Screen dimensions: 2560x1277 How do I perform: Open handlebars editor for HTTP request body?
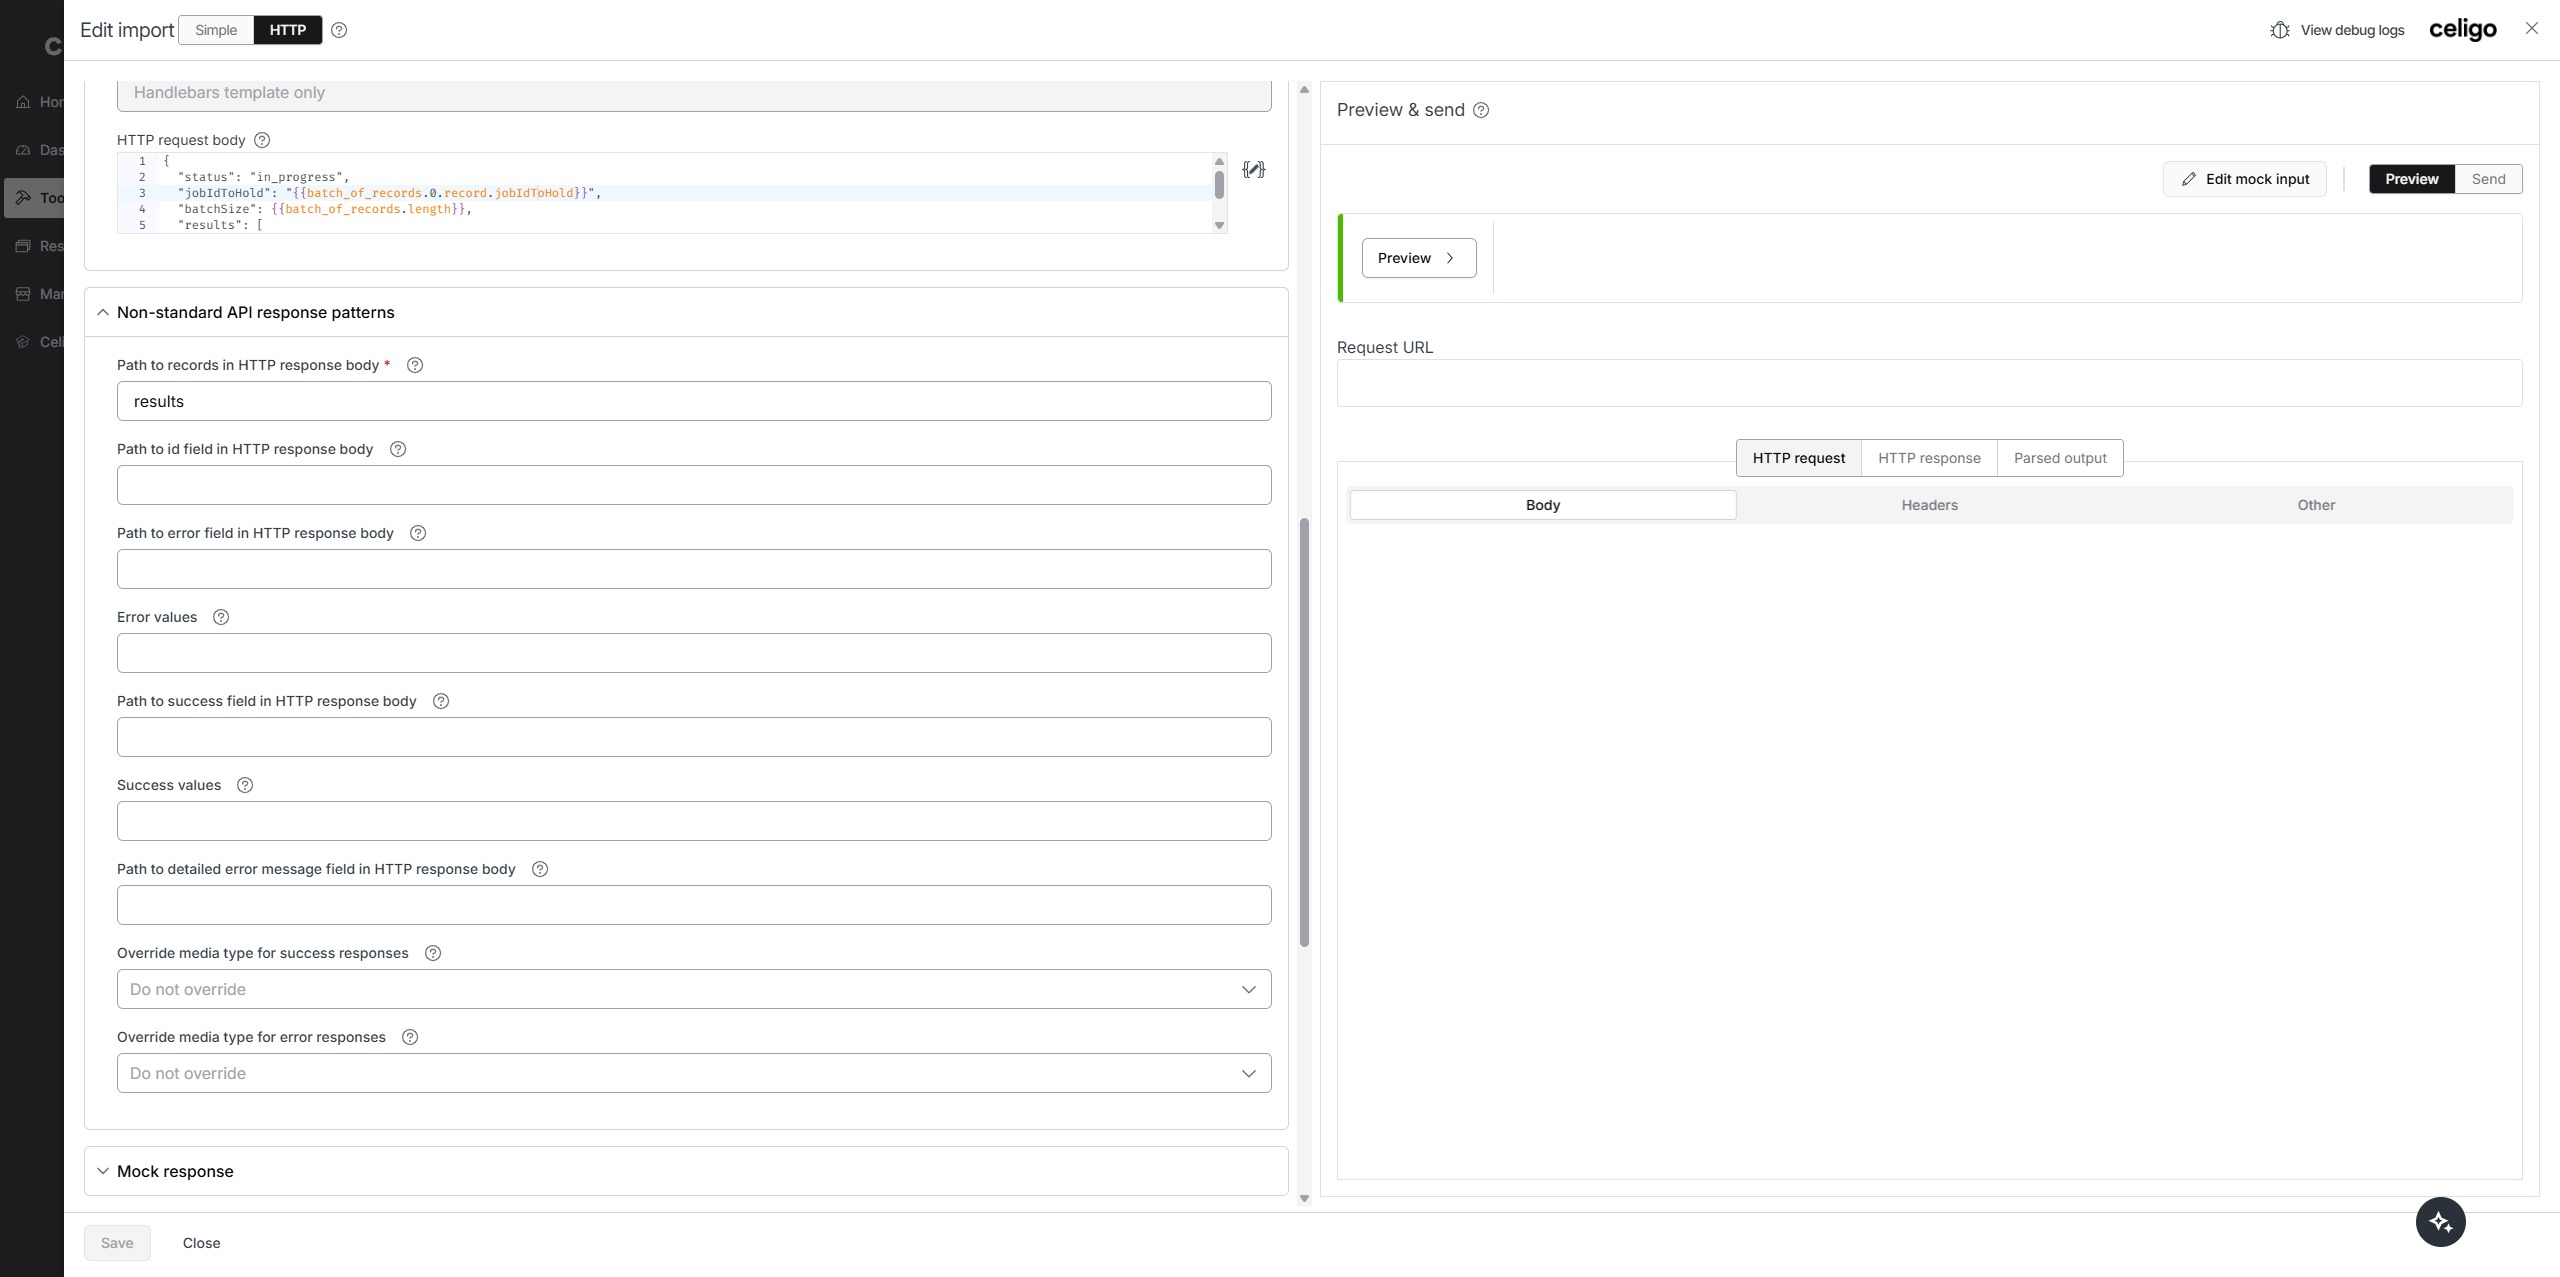coord(1253,170)
